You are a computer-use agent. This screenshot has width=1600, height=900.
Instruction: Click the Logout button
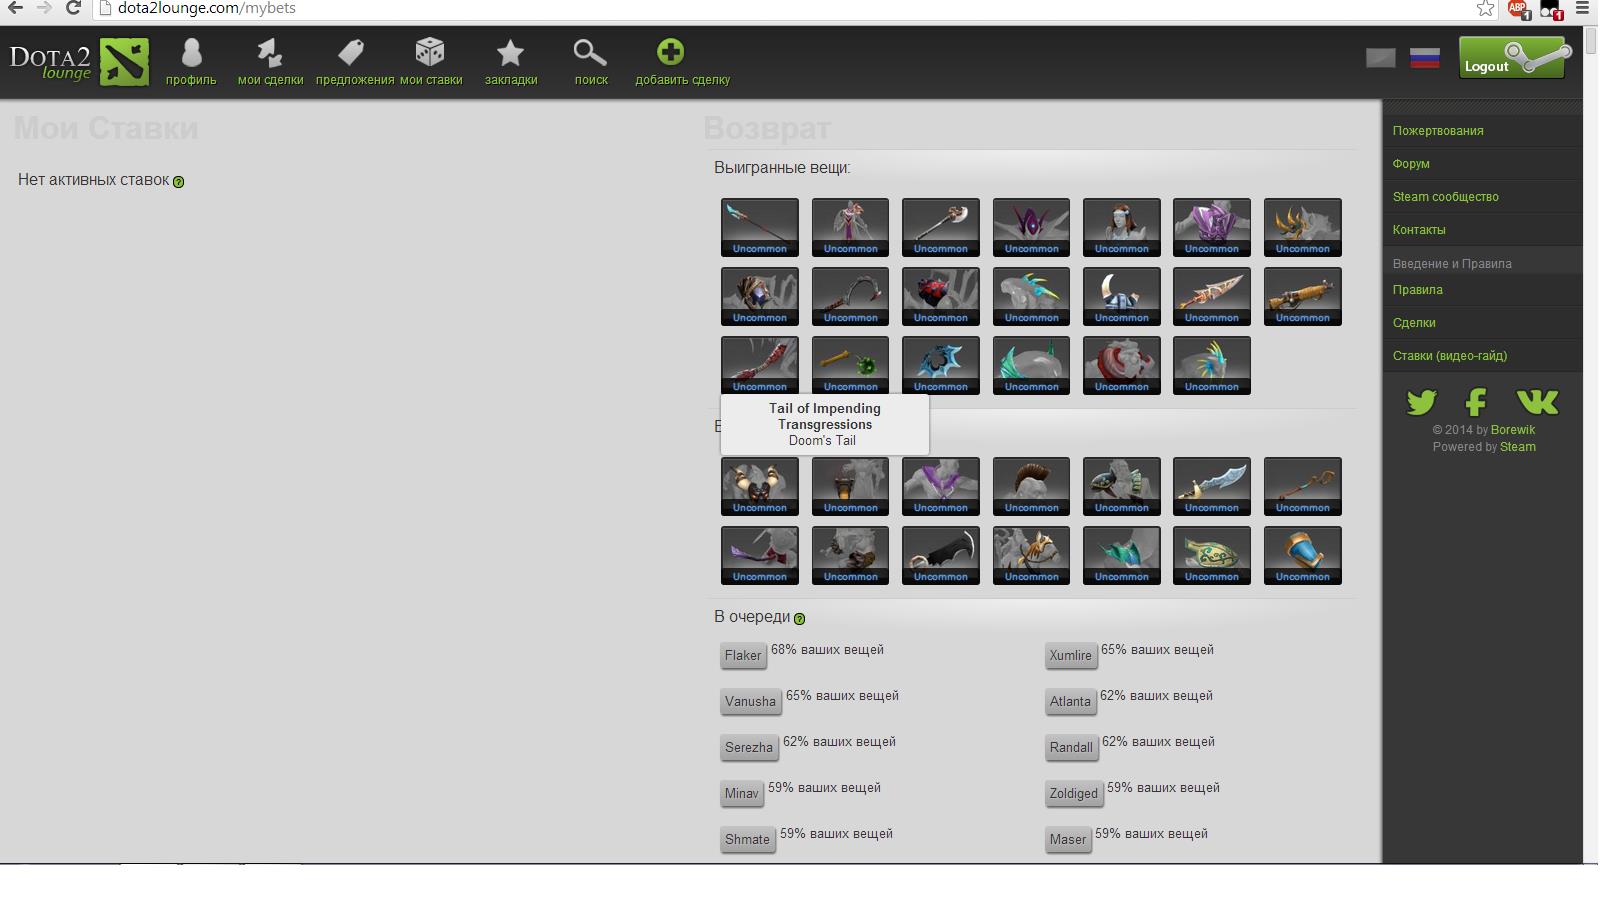tap(1512, 57)
